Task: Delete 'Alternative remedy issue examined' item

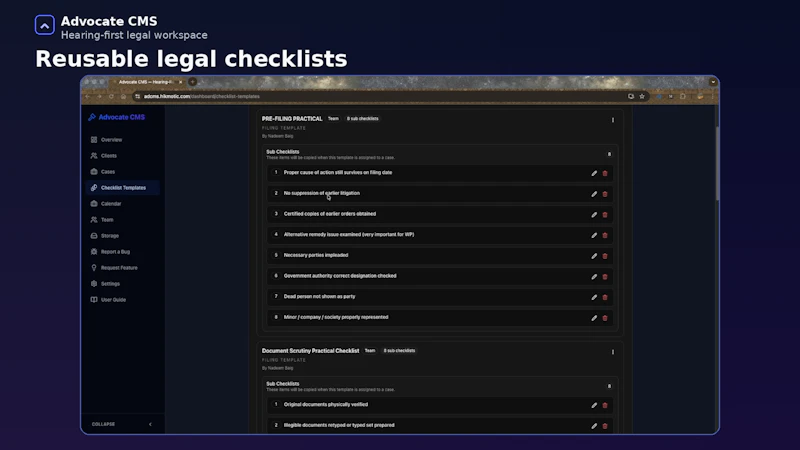Action: [x=605, y=235]
